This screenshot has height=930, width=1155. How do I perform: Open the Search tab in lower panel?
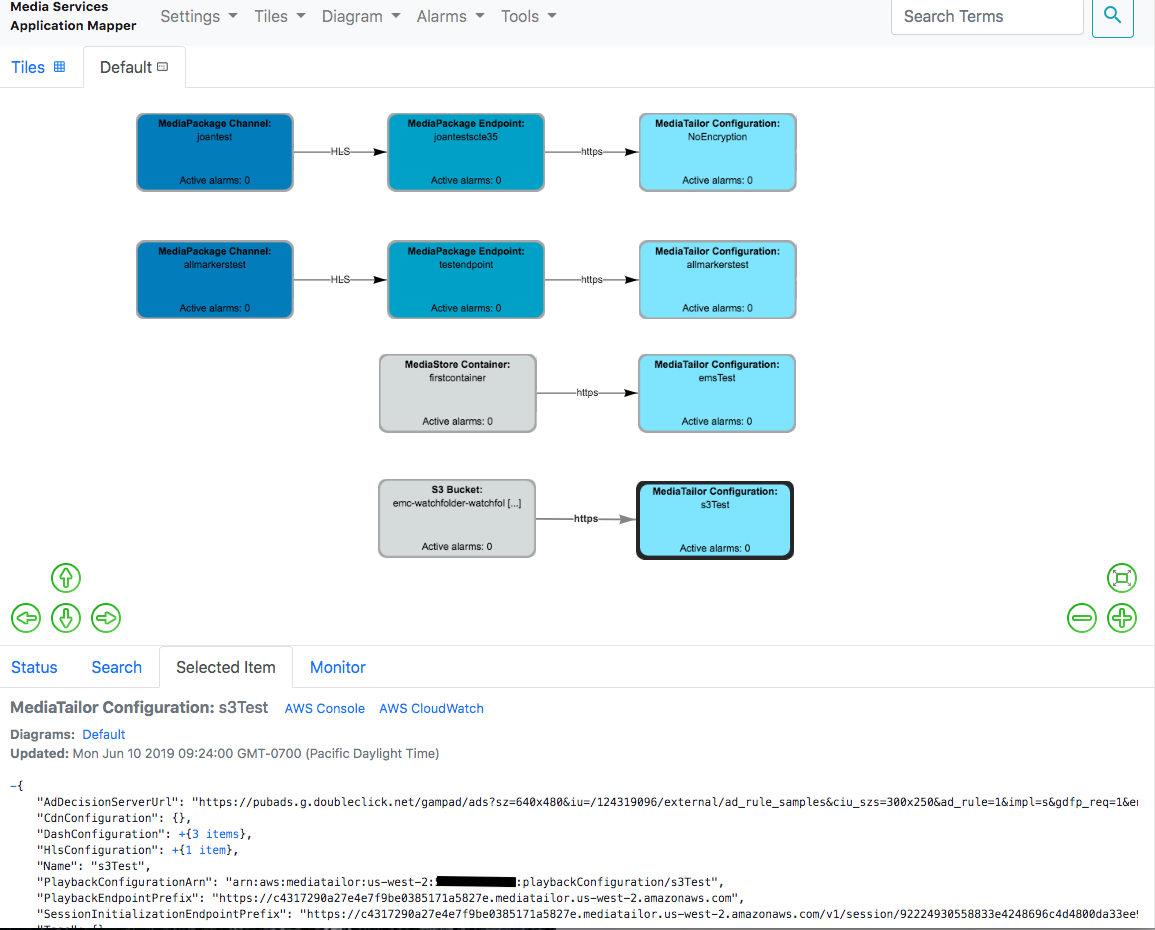[116, 667]
